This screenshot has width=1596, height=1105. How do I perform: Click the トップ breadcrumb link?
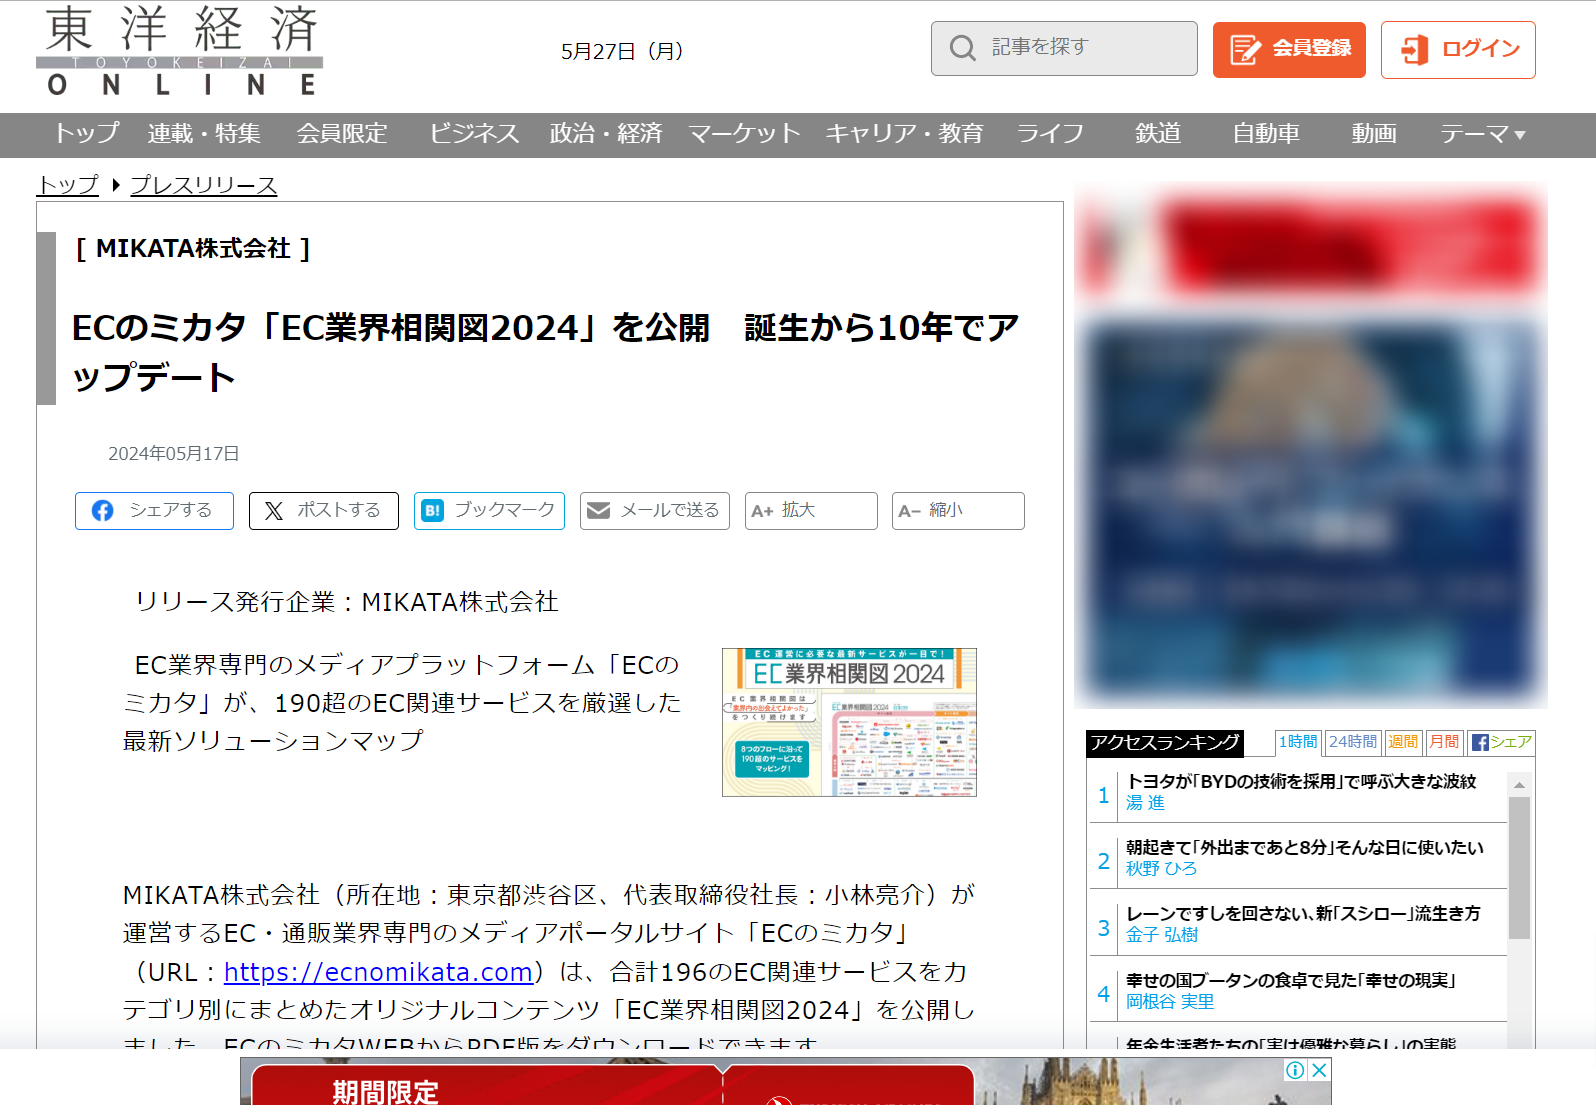(68, 185)
